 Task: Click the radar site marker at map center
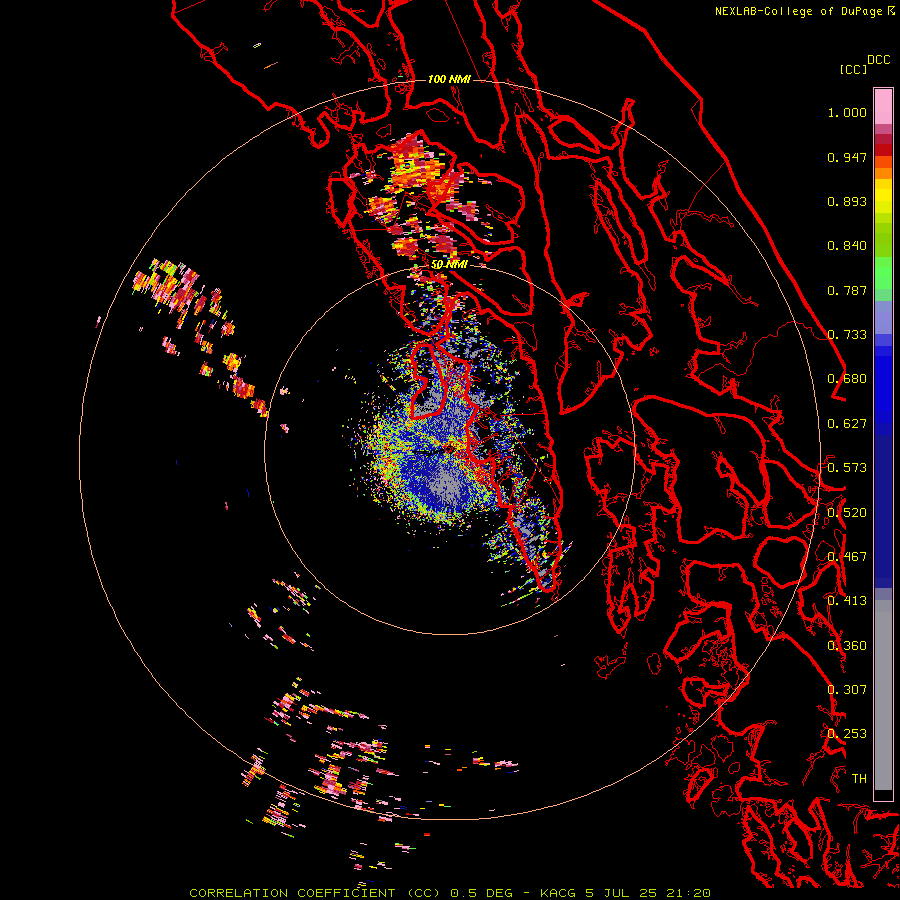(x=450, y=448)
